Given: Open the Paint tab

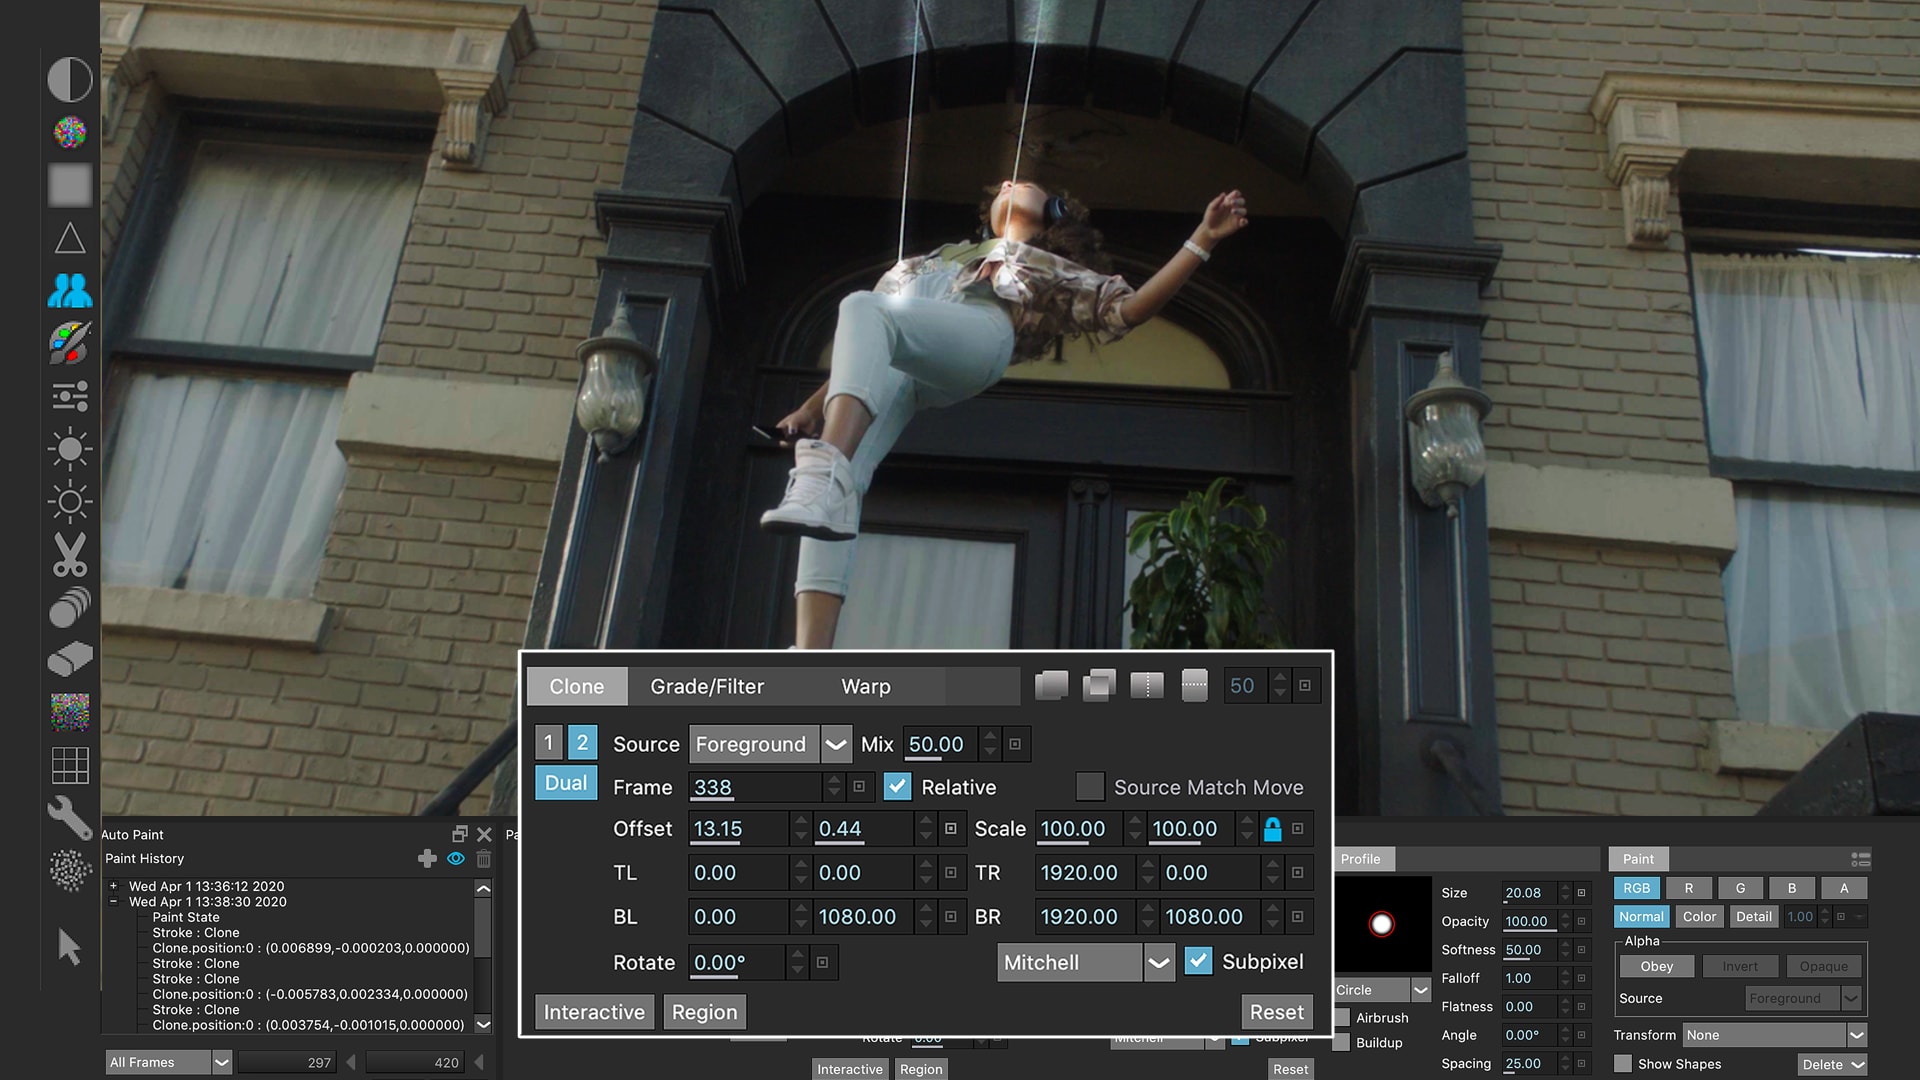Looking at the screenshot, I should click(x=1638, y=859).
